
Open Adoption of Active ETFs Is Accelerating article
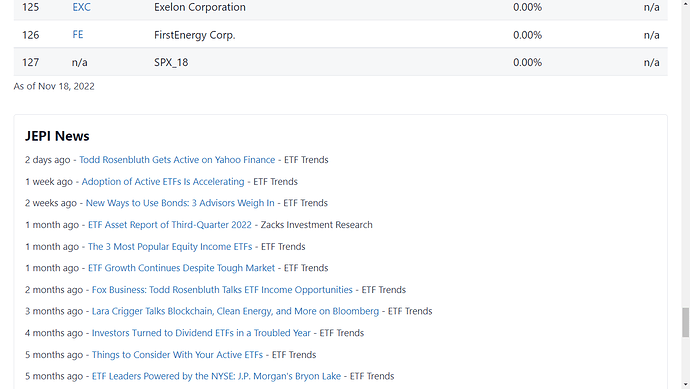pyautogui.click(x=162, y=181)
